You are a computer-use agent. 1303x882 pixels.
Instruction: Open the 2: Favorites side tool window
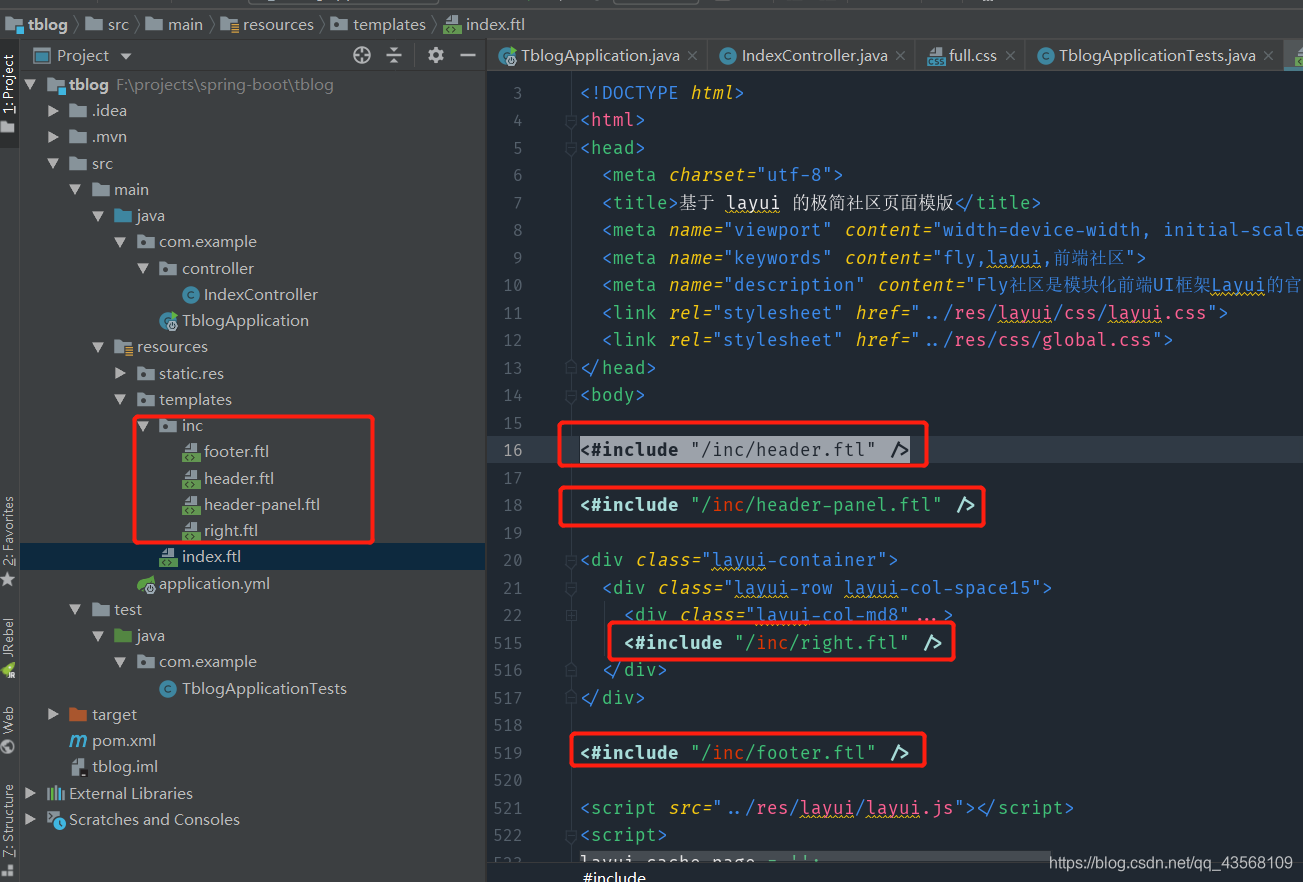click(x=9, y=541)
